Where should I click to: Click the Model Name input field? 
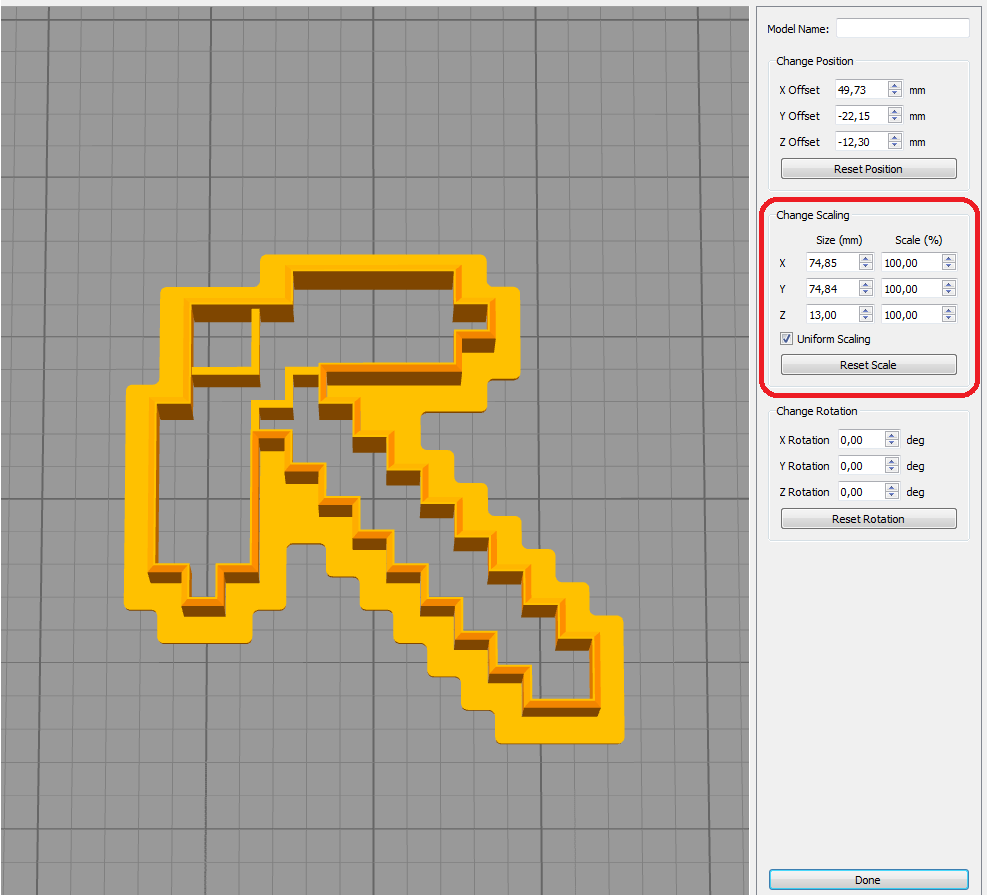(902, 28)
